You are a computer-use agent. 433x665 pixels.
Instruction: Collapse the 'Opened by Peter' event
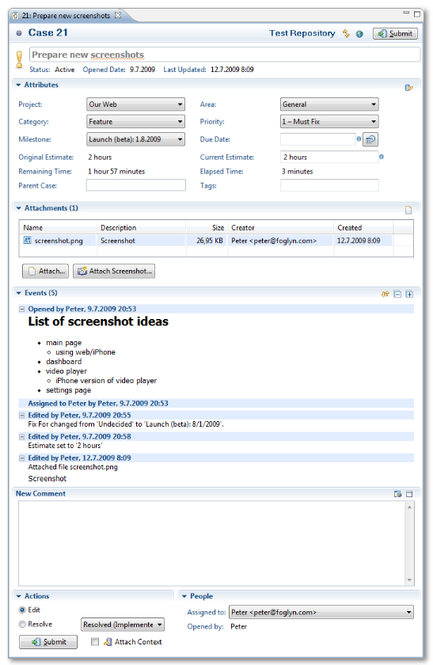(x=22, y=309)
